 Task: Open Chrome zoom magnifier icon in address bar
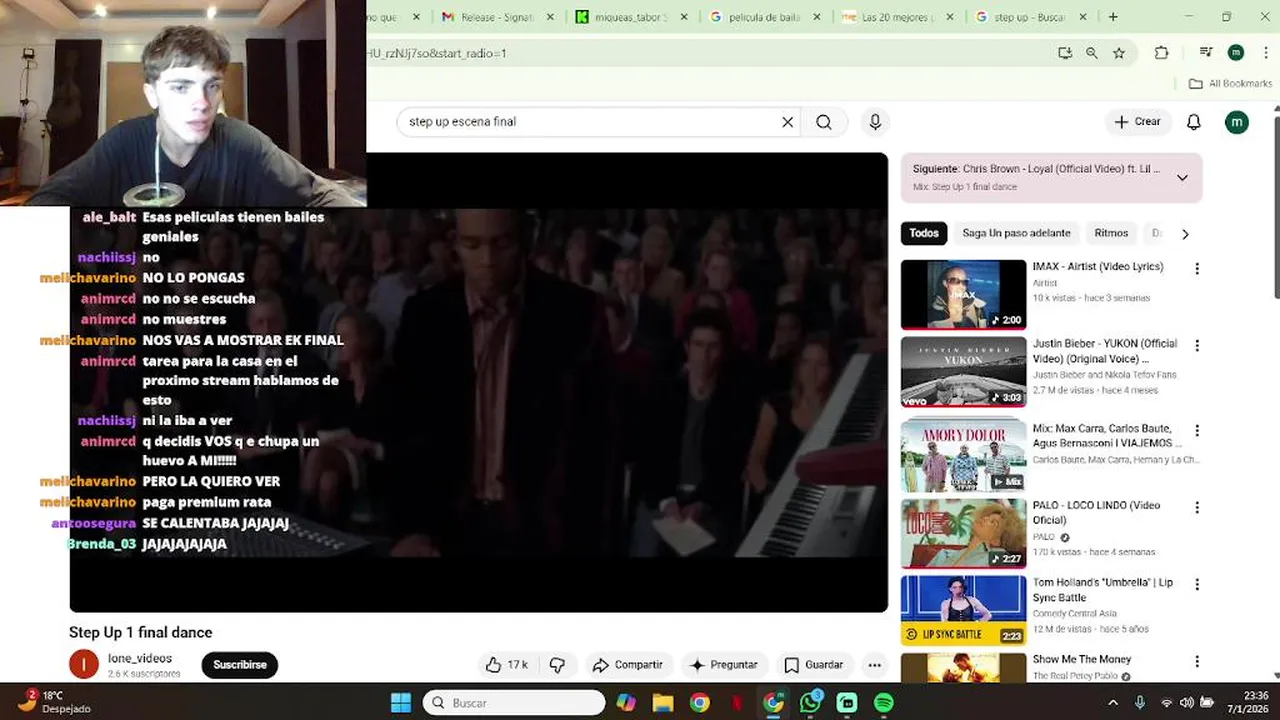point(1091,53)
